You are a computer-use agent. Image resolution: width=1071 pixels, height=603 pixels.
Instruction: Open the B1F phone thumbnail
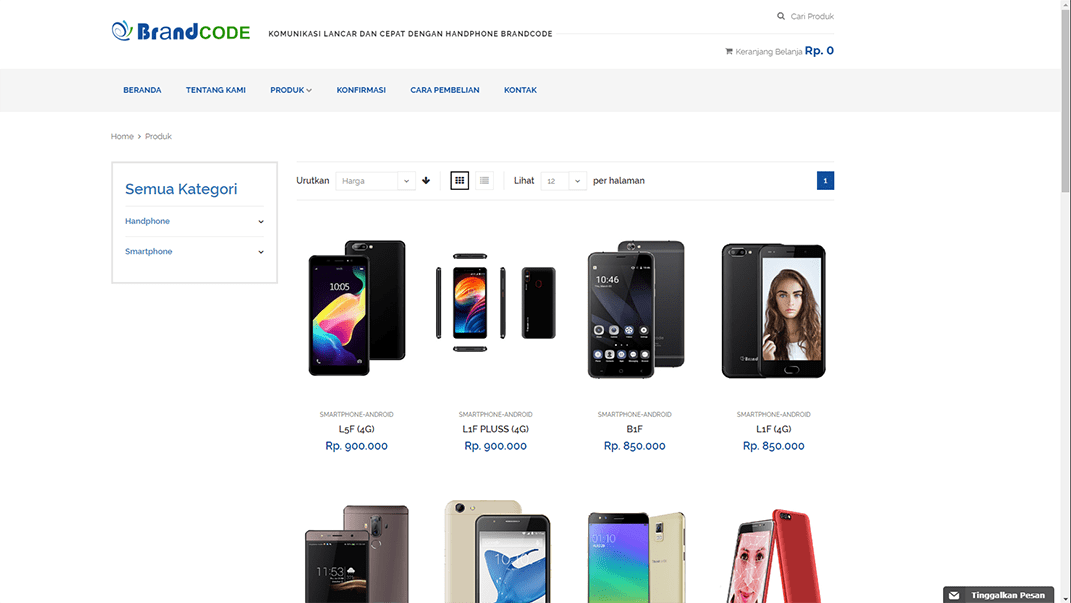tap(635, 309)
